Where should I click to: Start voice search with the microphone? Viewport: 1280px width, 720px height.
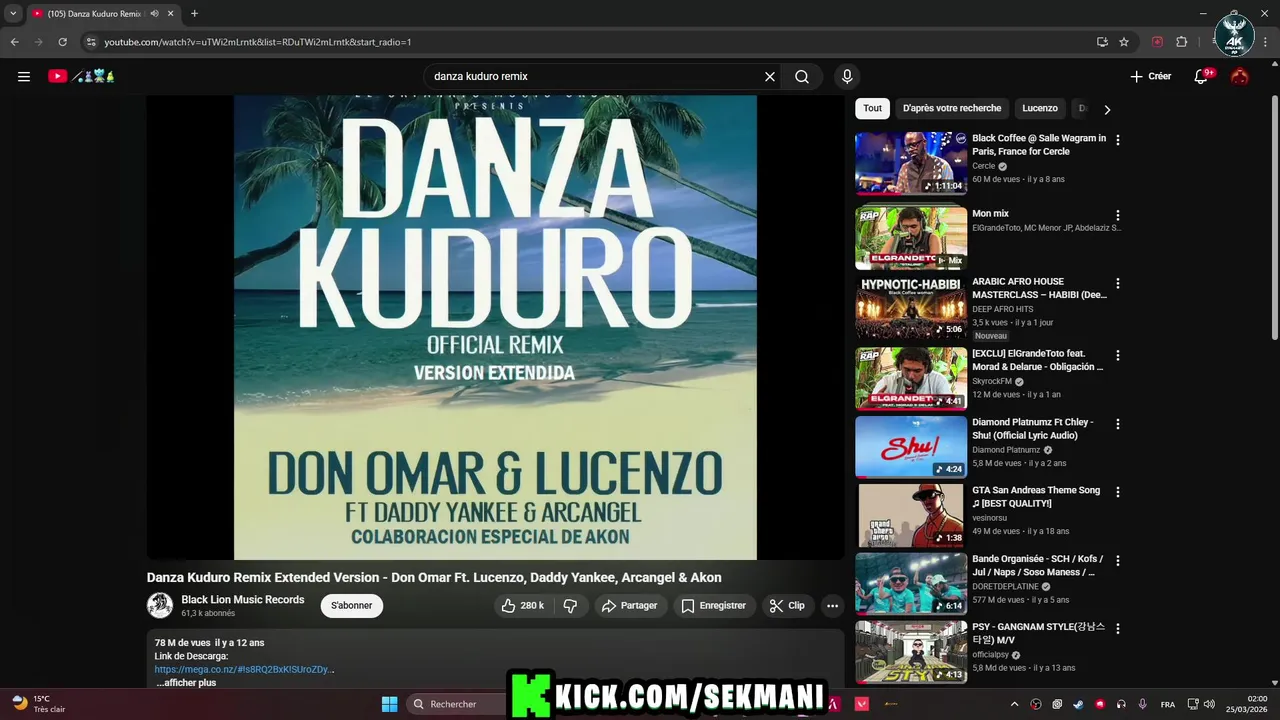[847, 76]
